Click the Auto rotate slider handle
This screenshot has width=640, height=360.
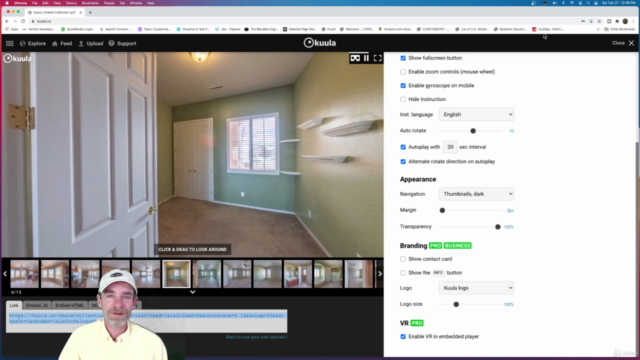point(473,131)
